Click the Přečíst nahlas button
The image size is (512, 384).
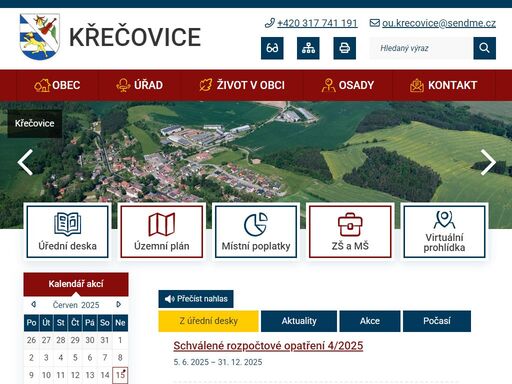pos(196,299)
